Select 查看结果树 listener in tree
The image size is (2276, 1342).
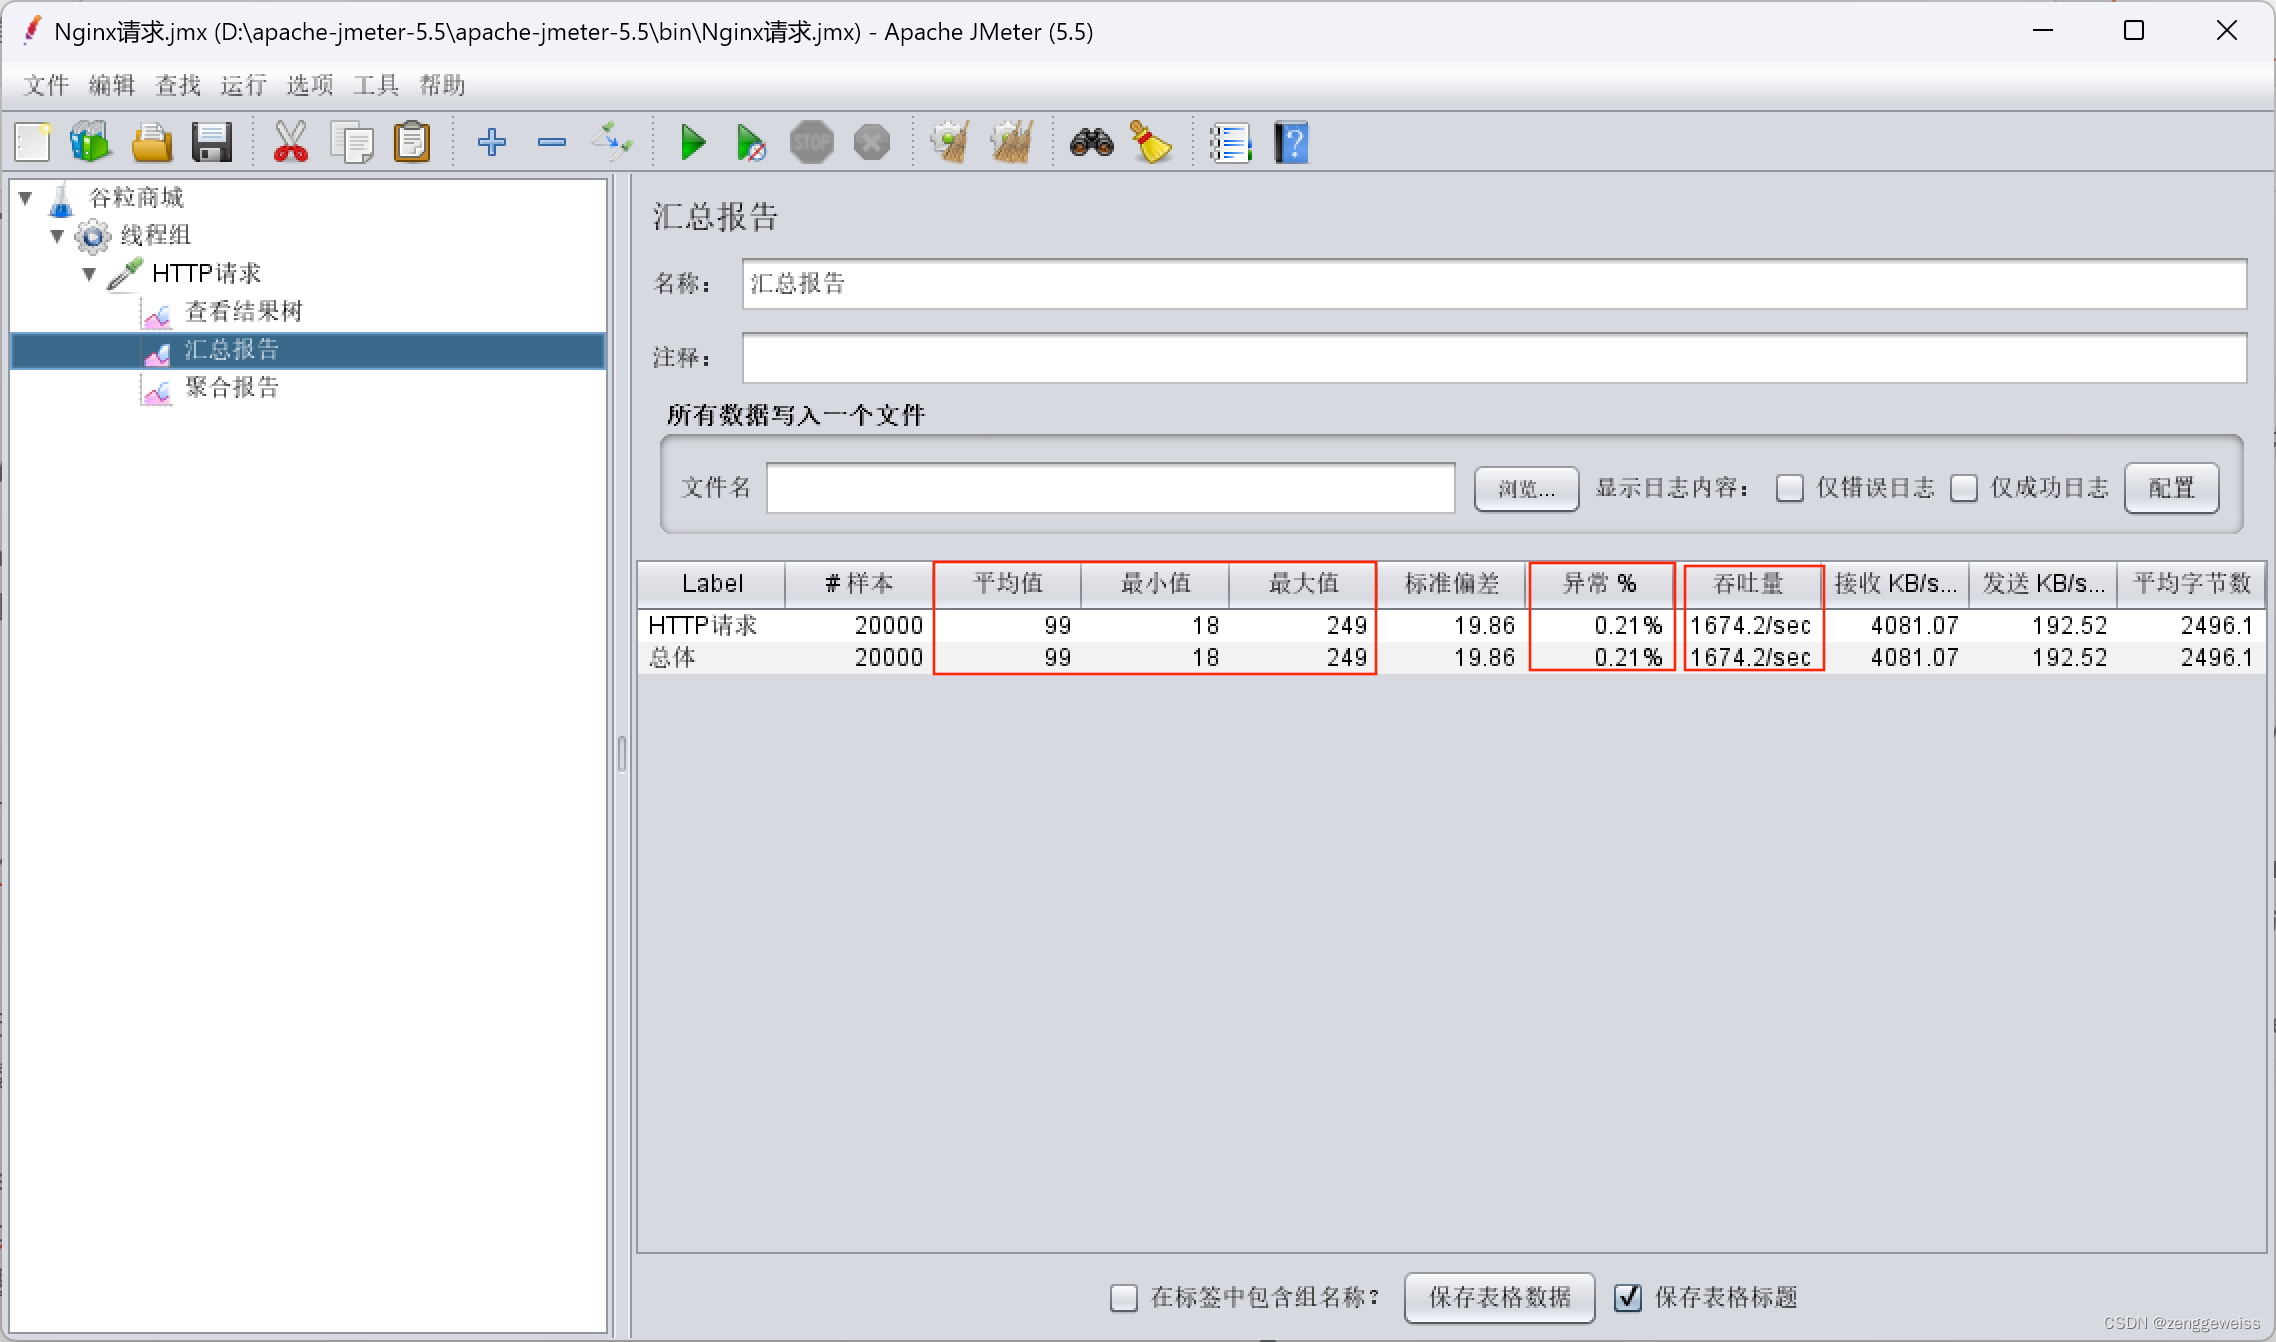point(244,311)
